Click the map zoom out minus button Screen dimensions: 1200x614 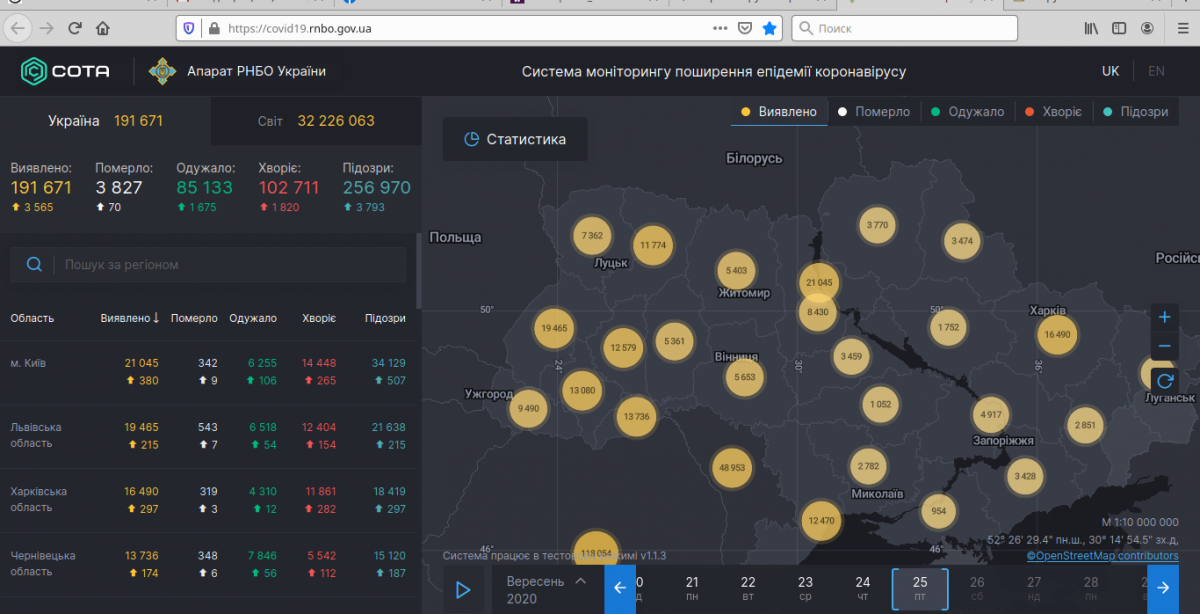click(1164, 347)
